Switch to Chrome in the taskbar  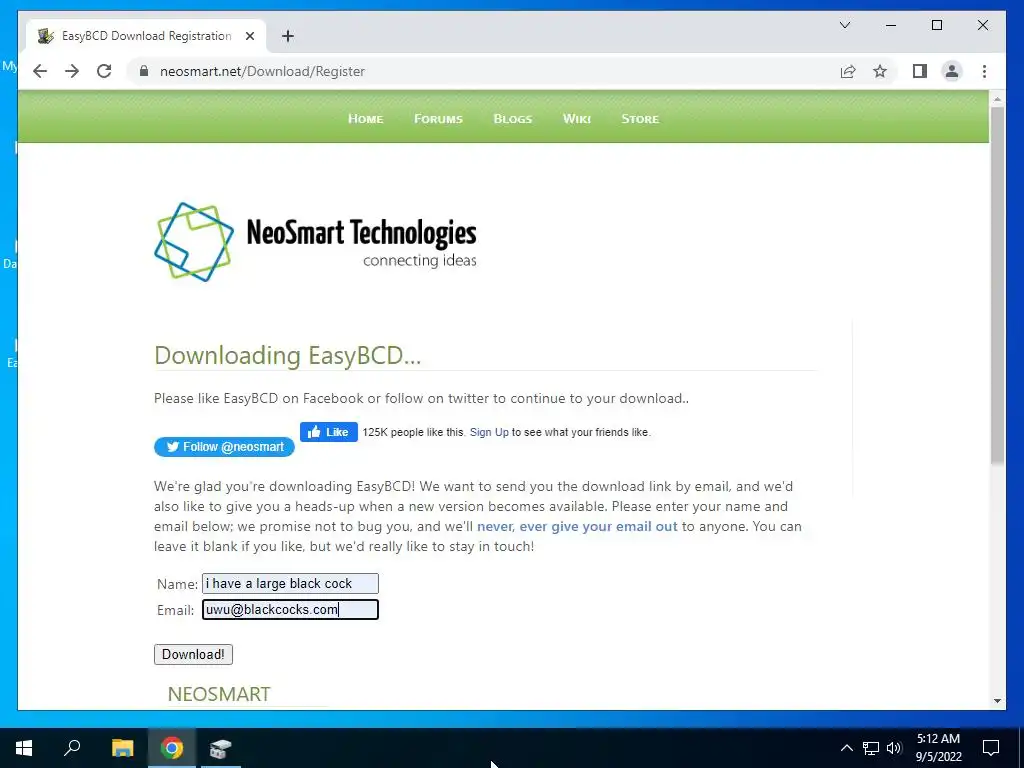click(172, 748)
